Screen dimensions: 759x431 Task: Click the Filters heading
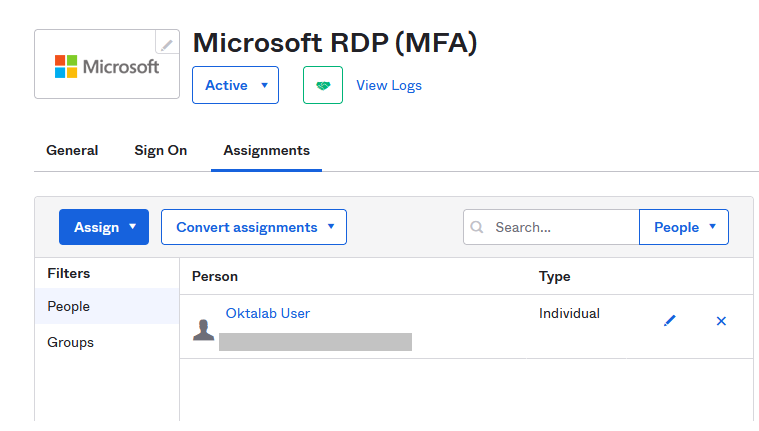69,274
